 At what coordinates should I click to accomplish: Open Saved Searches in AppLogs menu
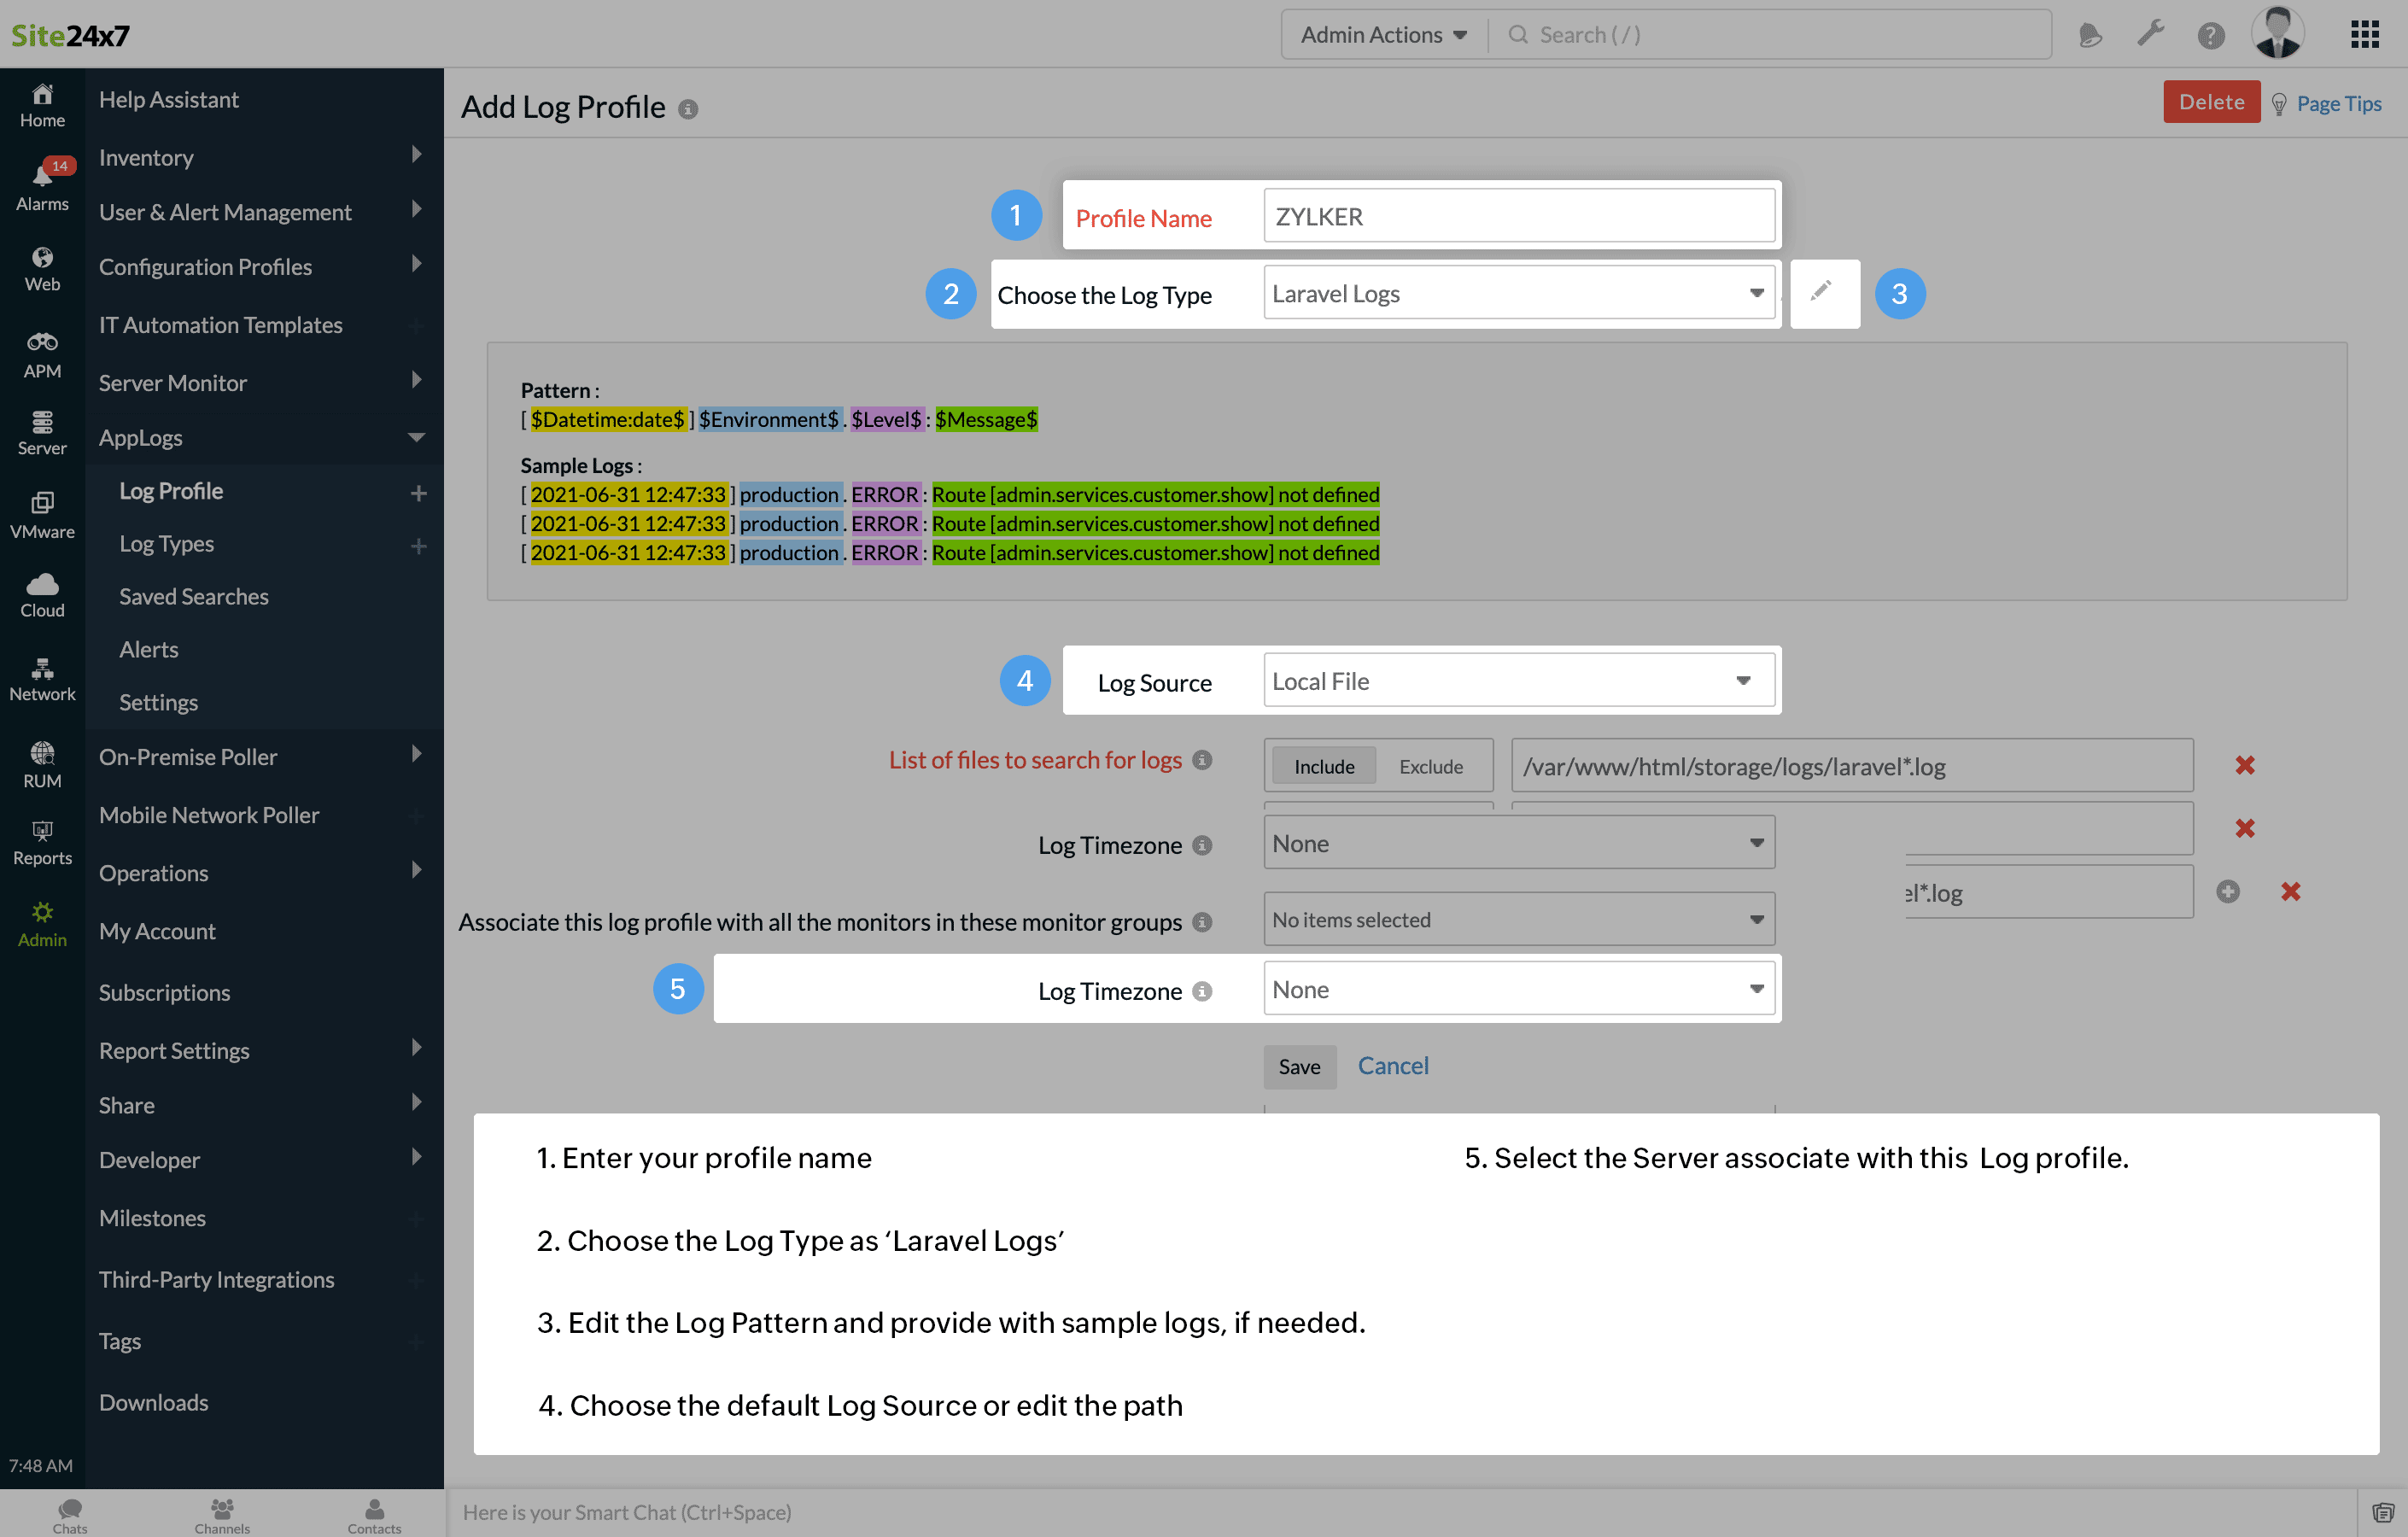point(194,597)
